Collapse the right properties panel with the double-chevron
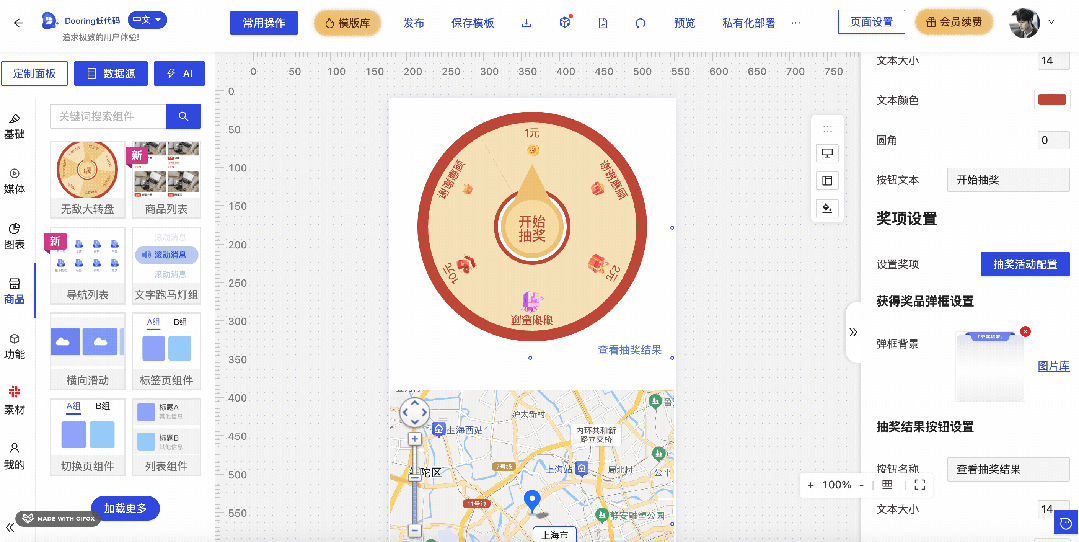This screenshot has width=1079, height=542. point(853,332)
